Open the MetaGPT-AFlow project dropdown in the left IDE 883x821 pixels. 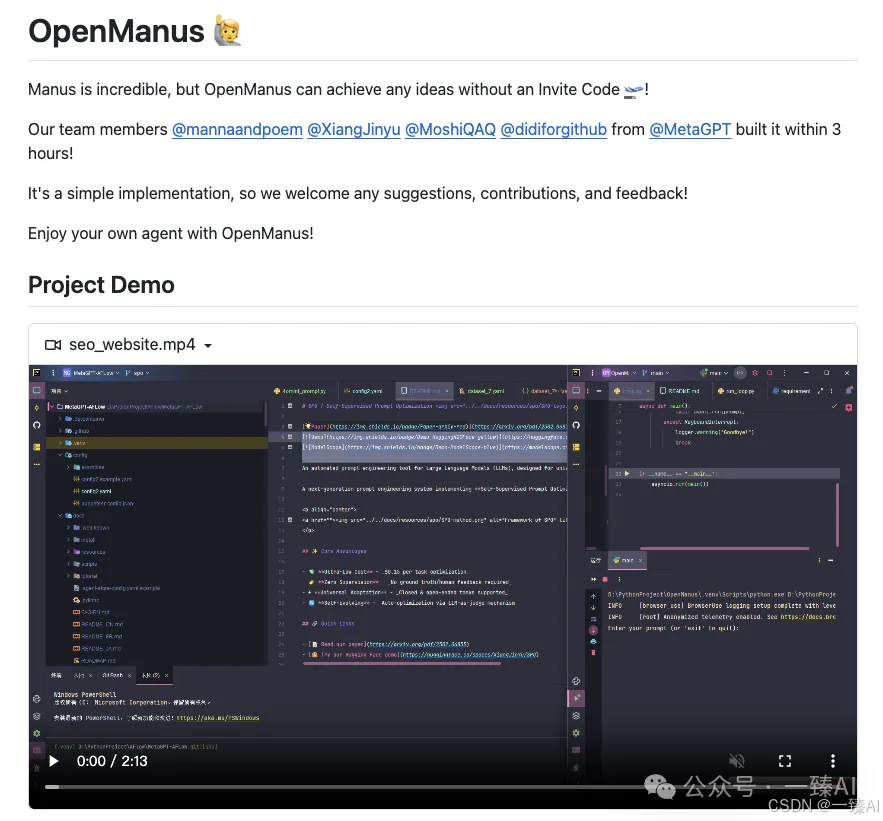click(x=90, y=373)
